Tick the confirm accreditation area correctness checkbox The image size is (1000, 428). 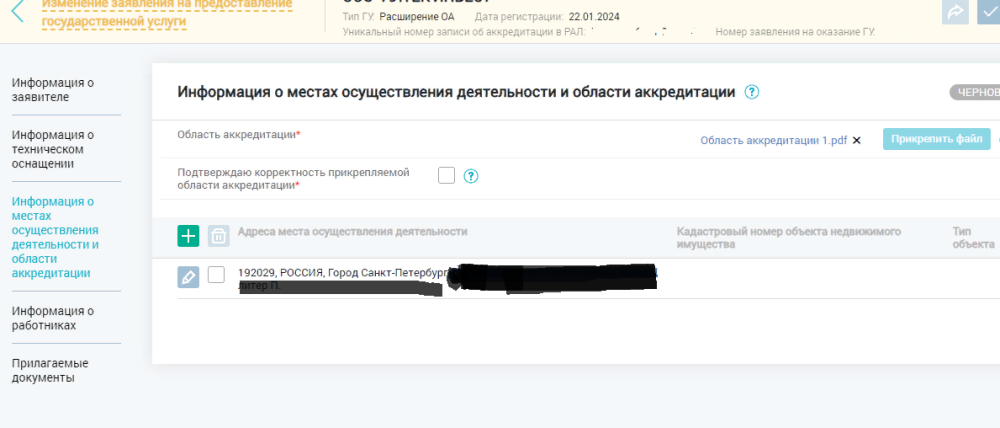pos(446,176)
